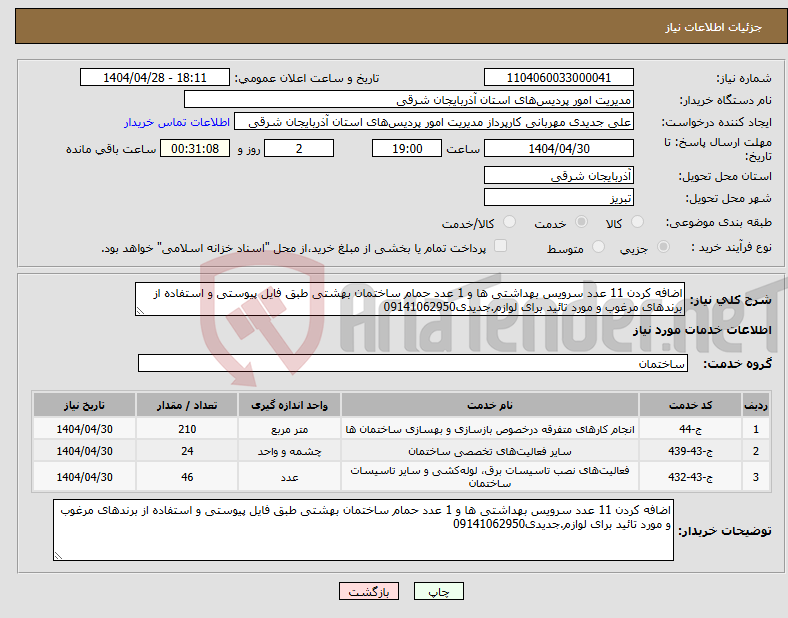Click the quantity 24 cell
This screenshot has width=788, height=618.
[187, 451]
